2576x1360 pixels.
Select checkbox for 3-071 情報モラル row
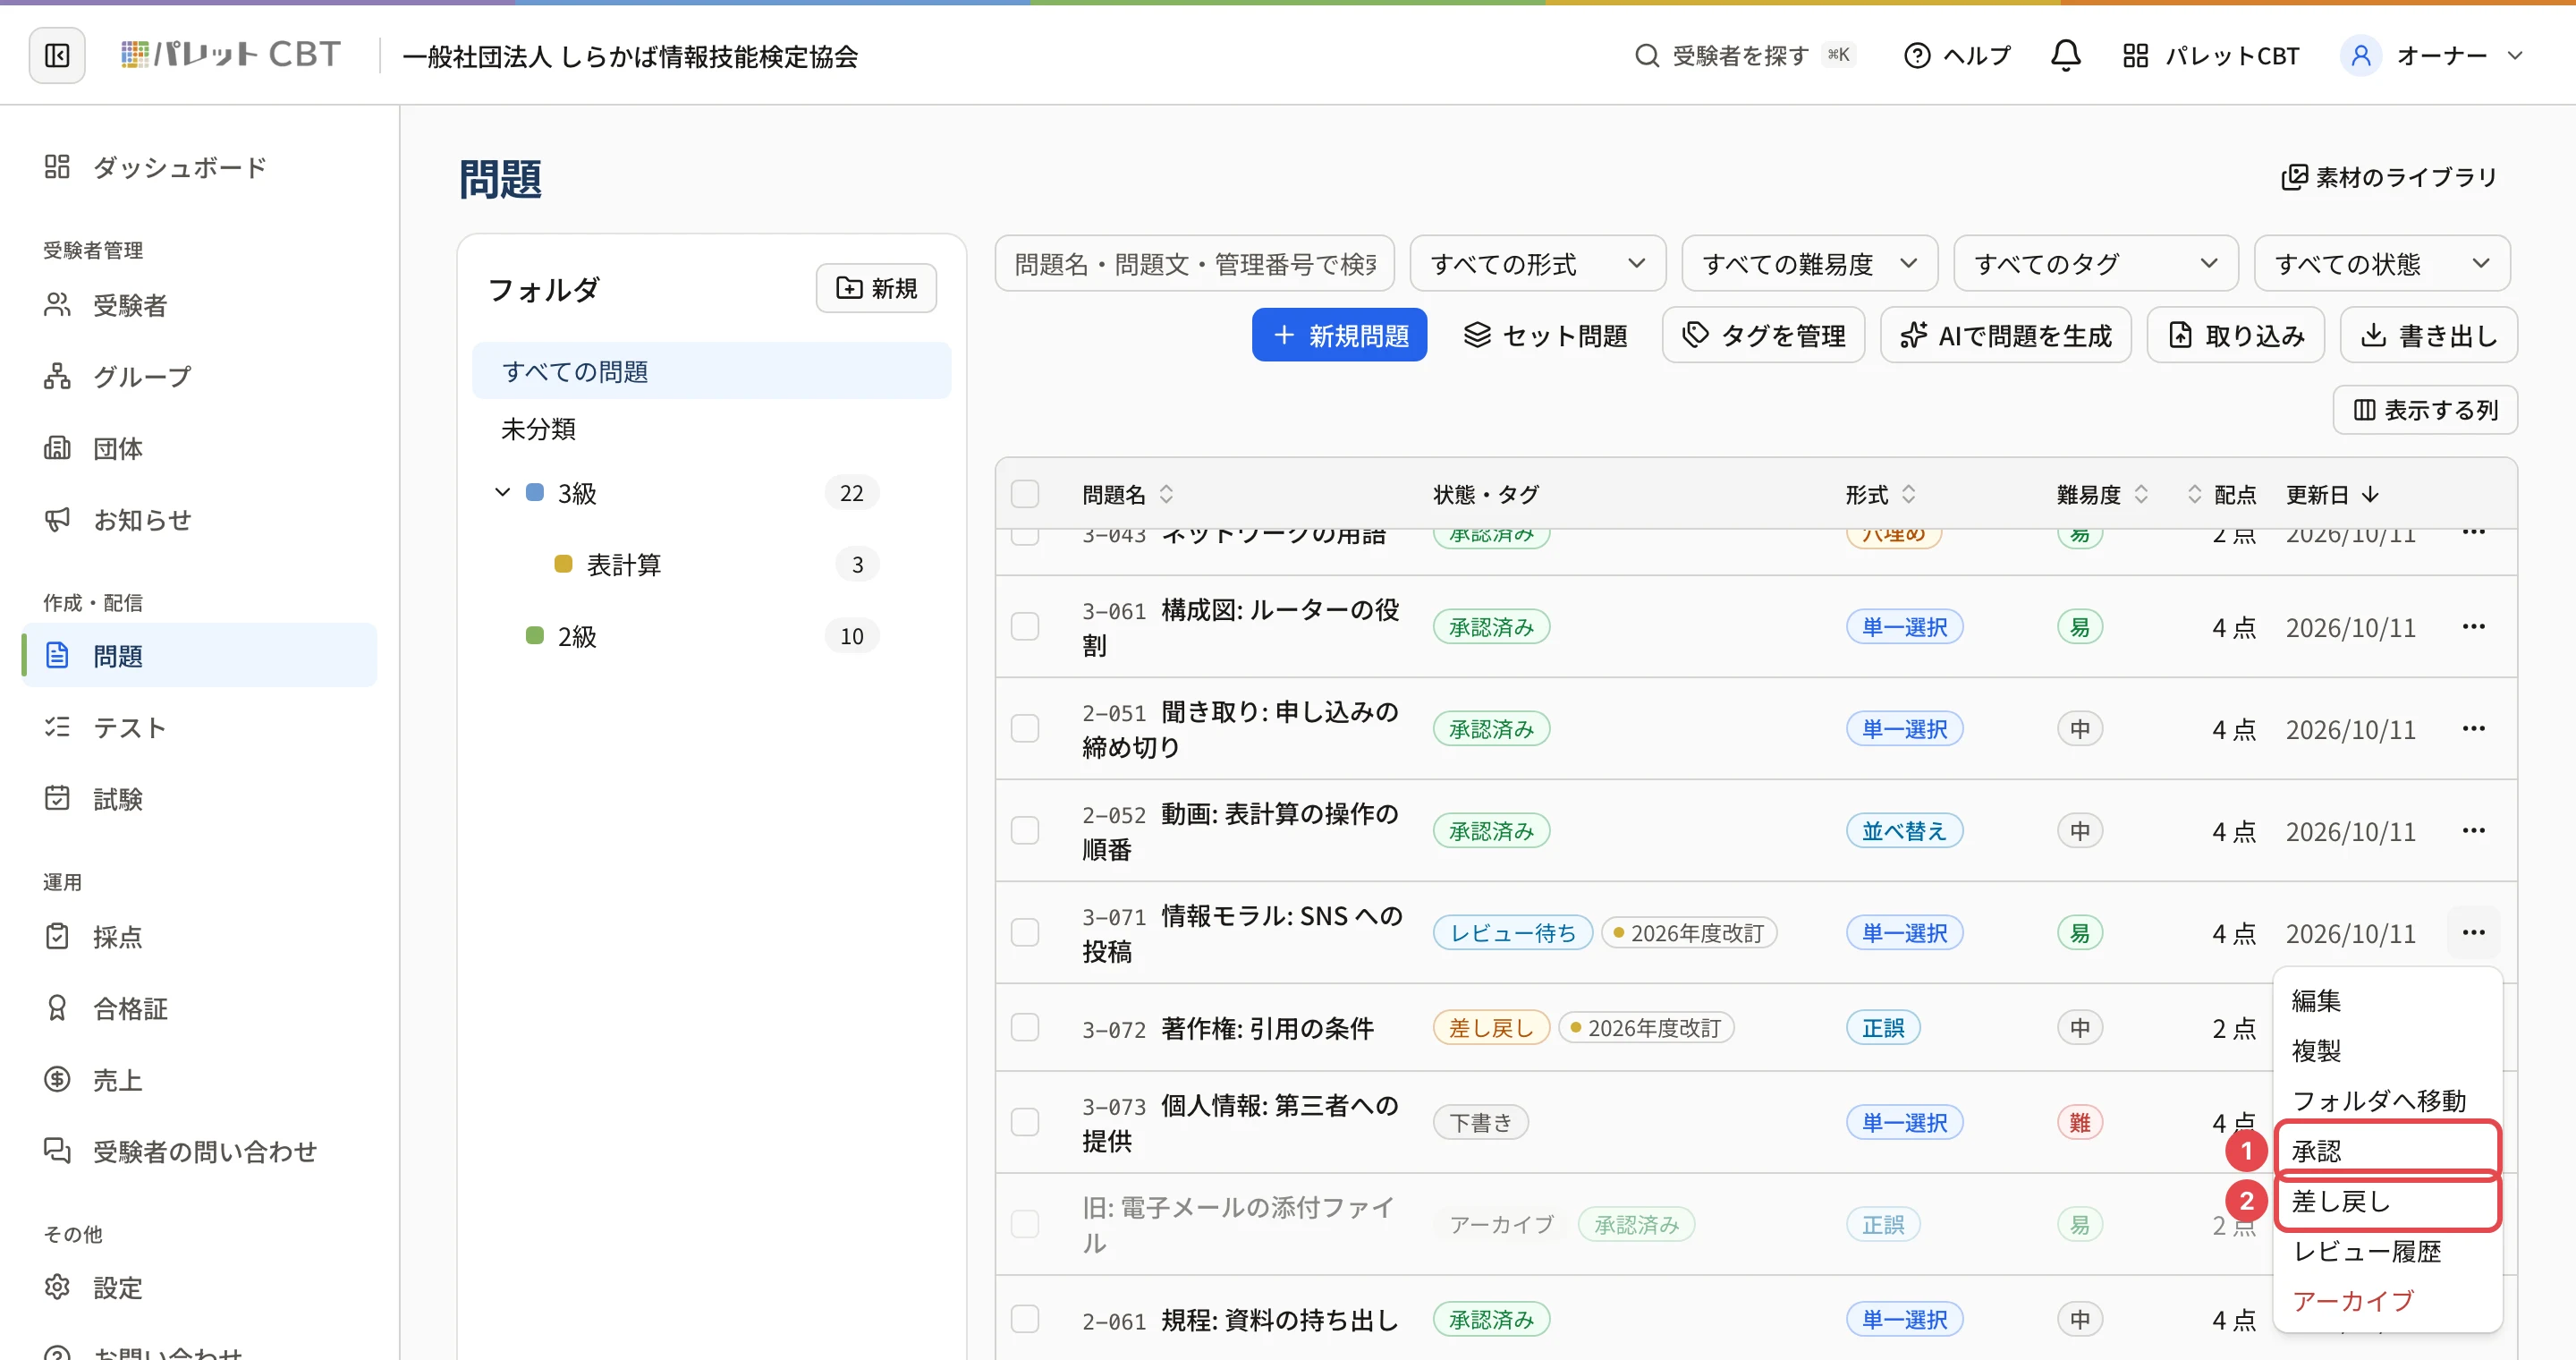pyautogui.click(x=1025, y=933)
